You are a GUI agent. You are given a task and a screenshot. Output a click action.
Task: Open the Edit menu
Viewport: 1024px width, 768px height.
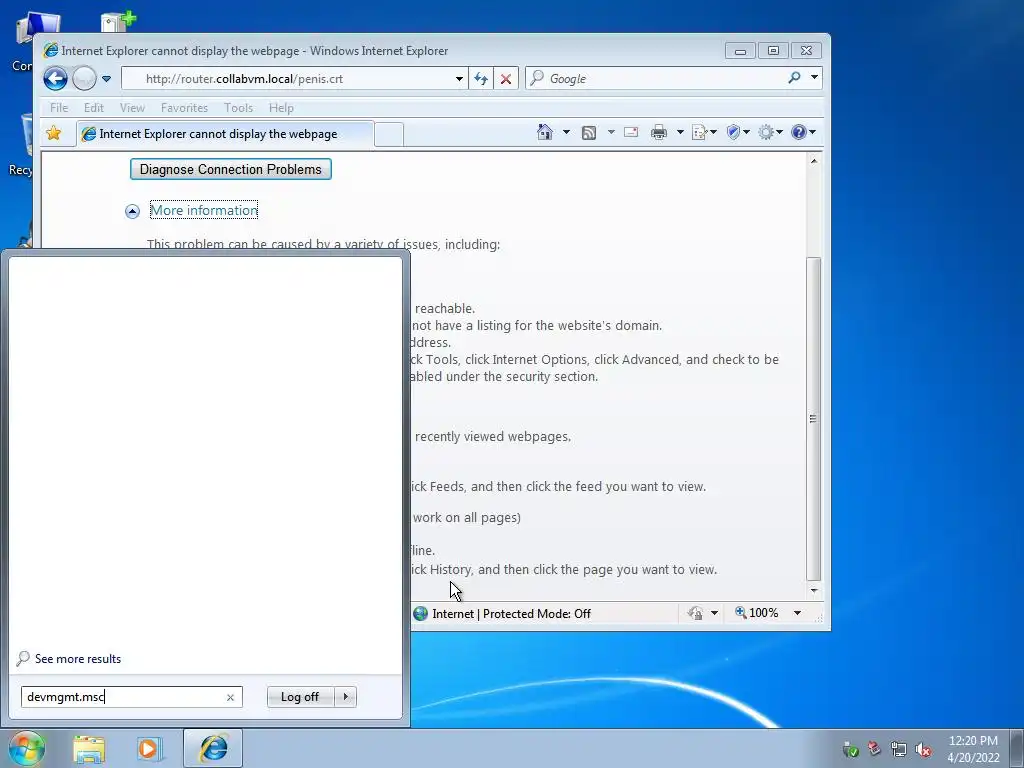coord(93,108)
